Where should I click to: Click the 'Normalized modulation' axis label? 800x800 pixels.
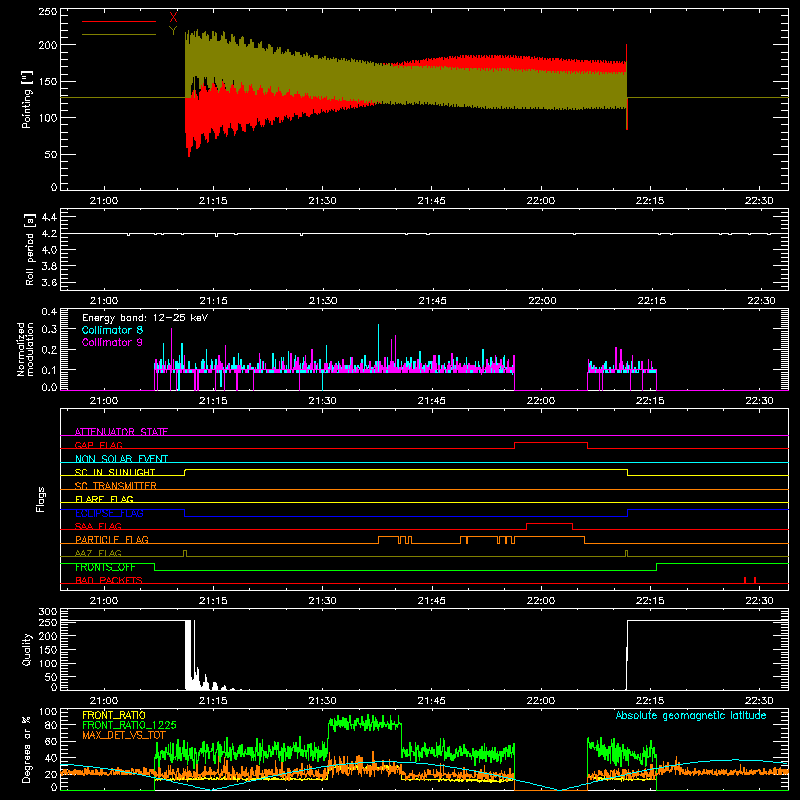pyautogui.click(x=26, y=349)
